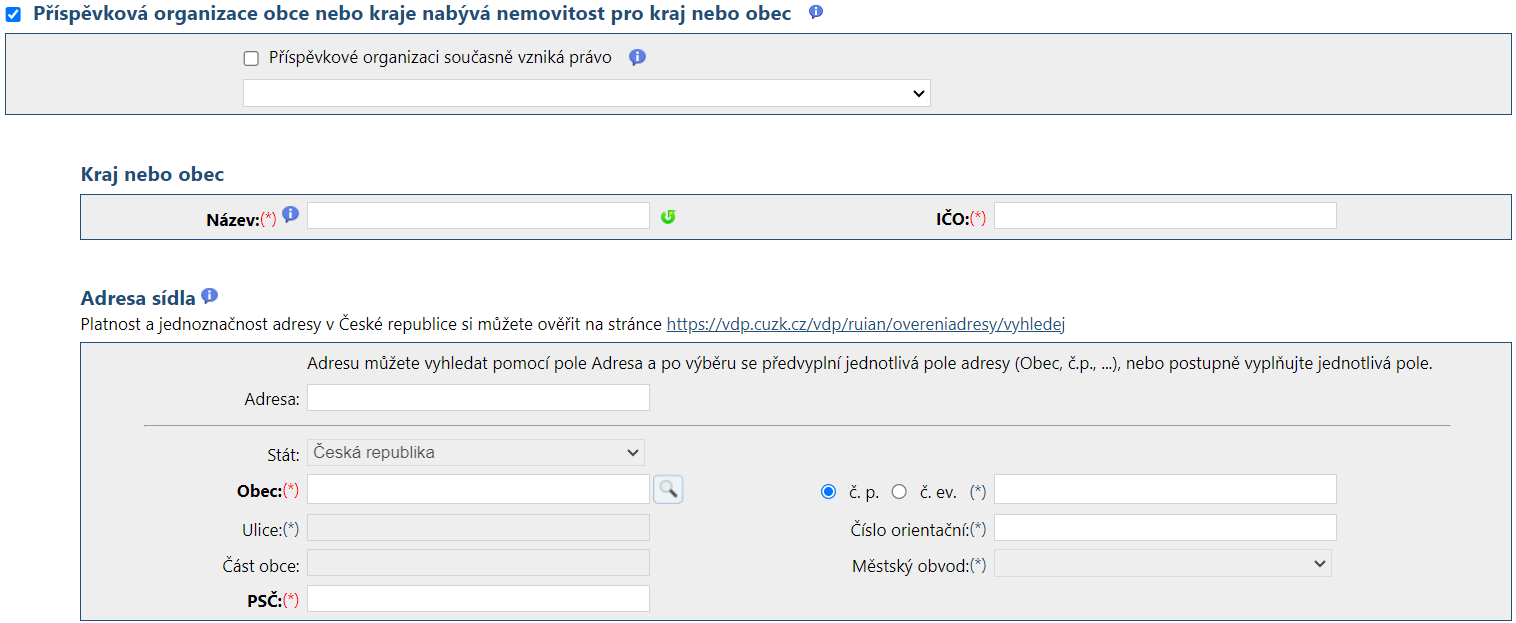The height and width of the screenshot is (623, 1516).
Task: Open the Stát country dropdown
Action: click(x=476, y=453)
